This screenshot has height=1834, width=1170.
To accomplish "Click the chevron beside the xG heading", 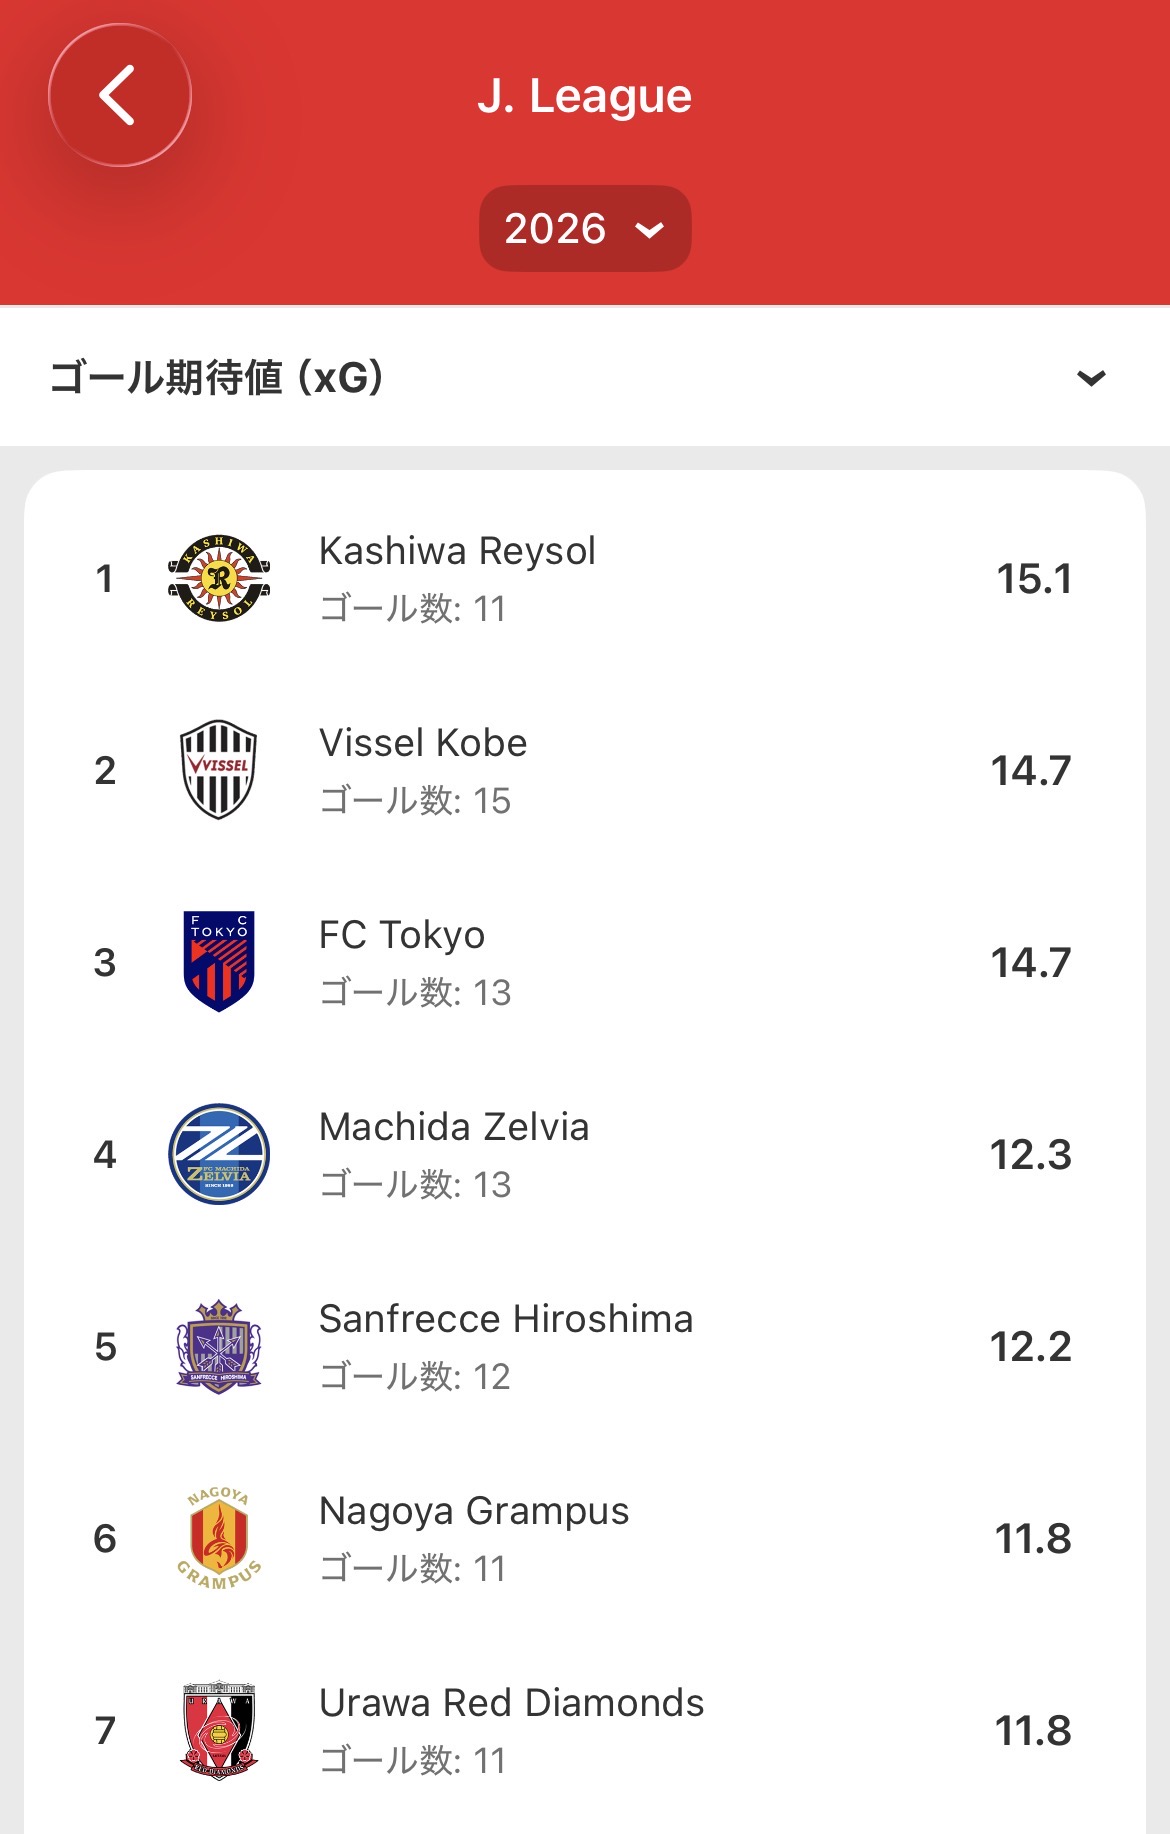I will tap(1091, 378).
